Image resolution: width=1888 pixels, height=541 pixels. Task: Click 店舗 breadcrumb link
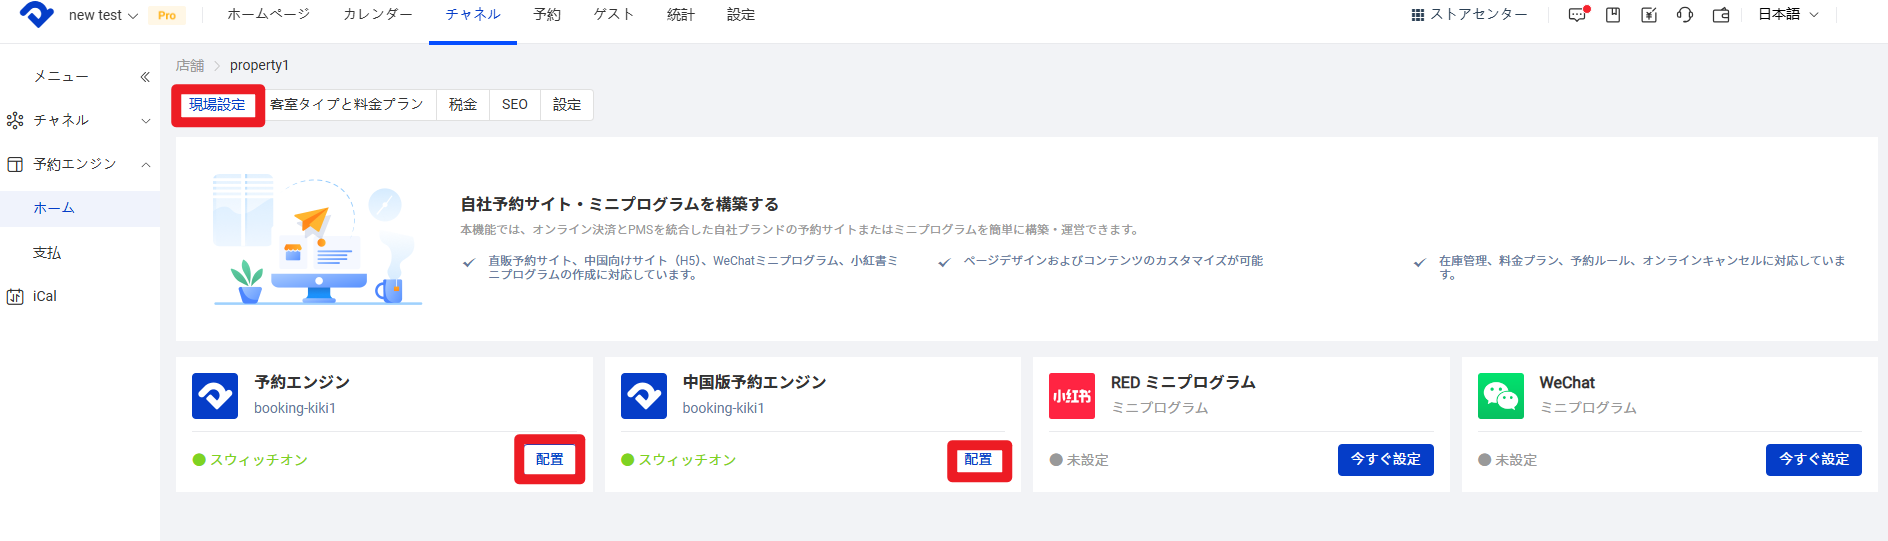[x=190, y=66]
